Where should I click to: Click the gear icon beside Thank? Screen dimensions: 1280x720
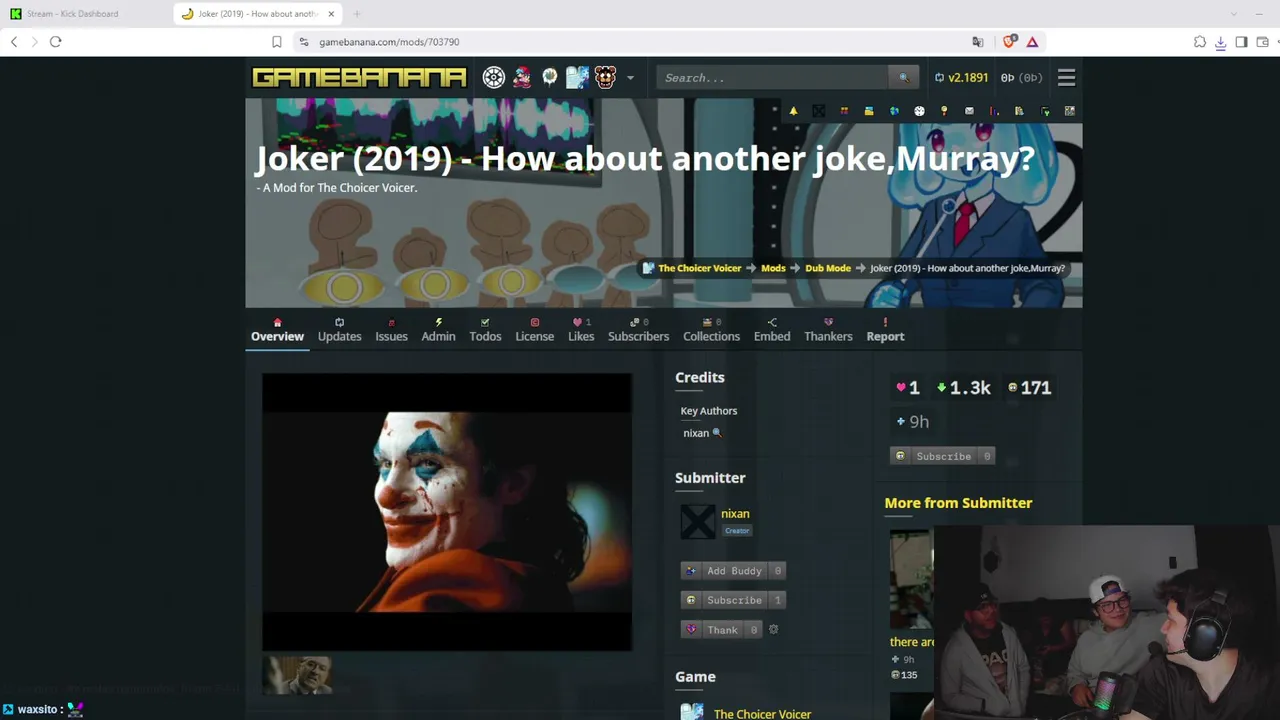[773, 630]
